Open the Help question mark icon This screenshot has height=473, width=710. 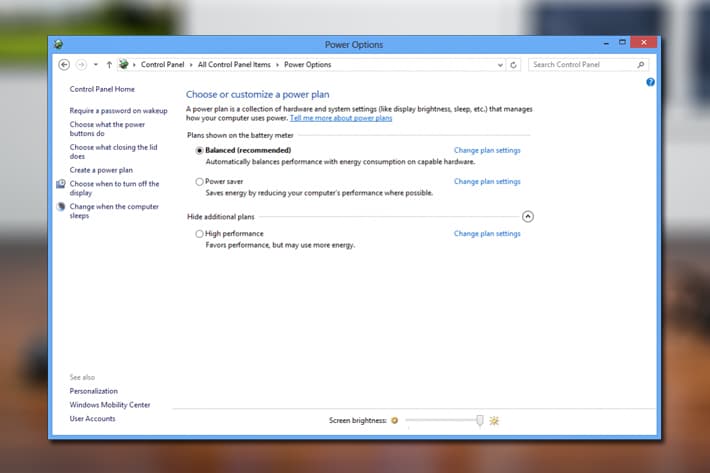click(650, 82)
